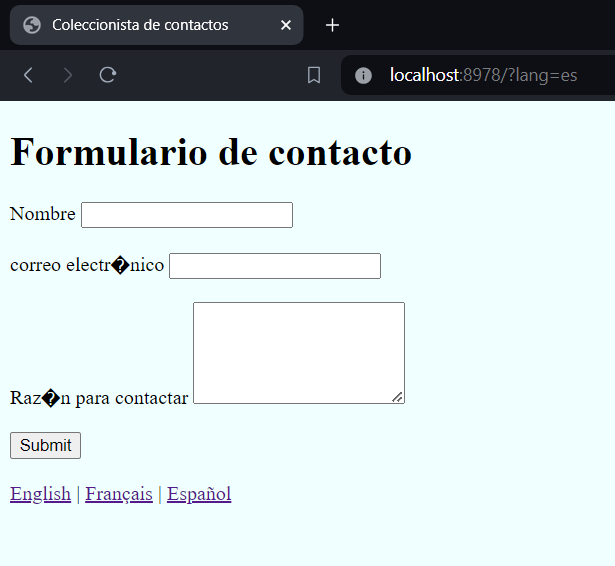Click the correo electrónico label
This screenshot has width=615, height=566.
[87, 265]
